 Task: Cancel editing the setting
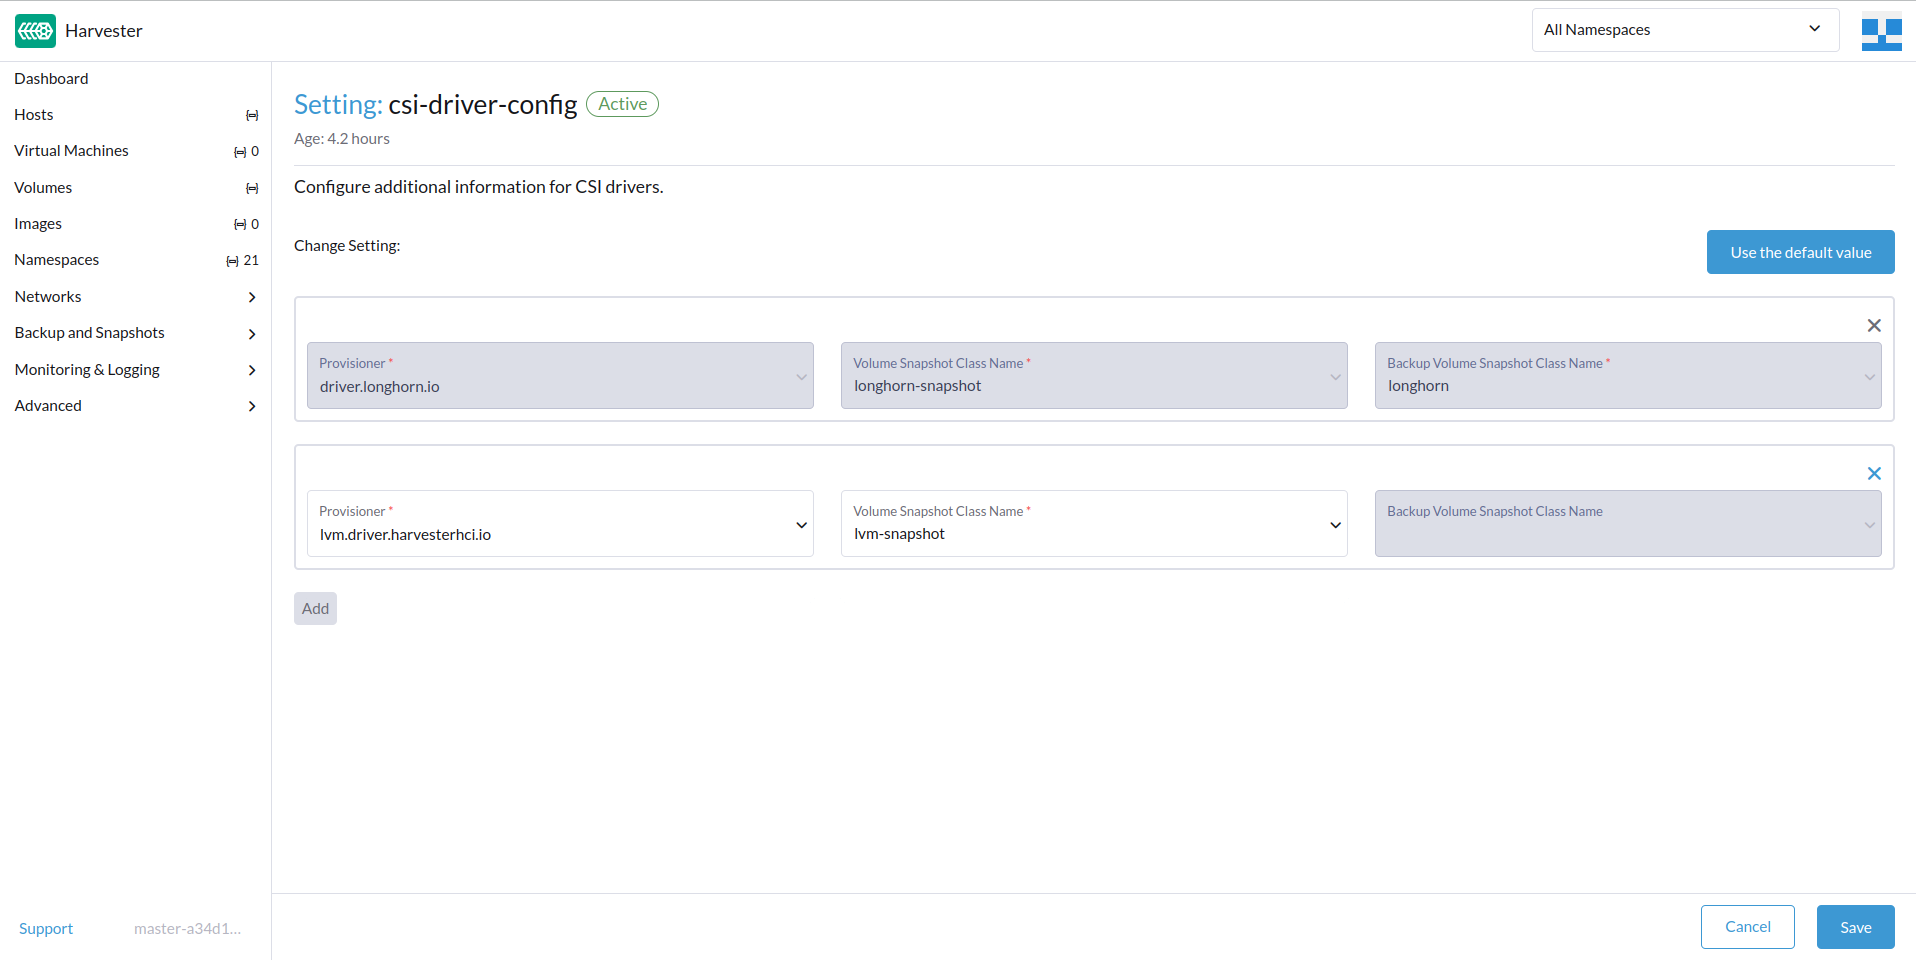(1747, 927)
